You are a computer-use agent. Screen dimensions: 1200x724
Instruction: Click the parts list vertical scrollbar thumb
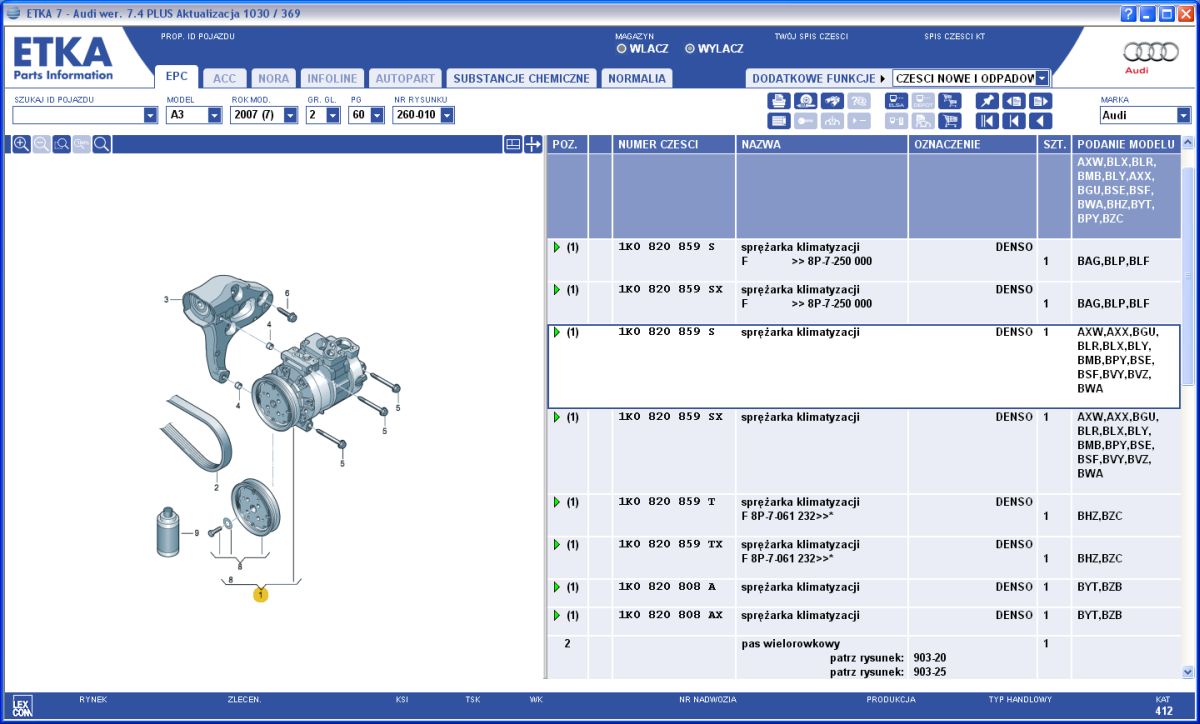click(1188, 276)
